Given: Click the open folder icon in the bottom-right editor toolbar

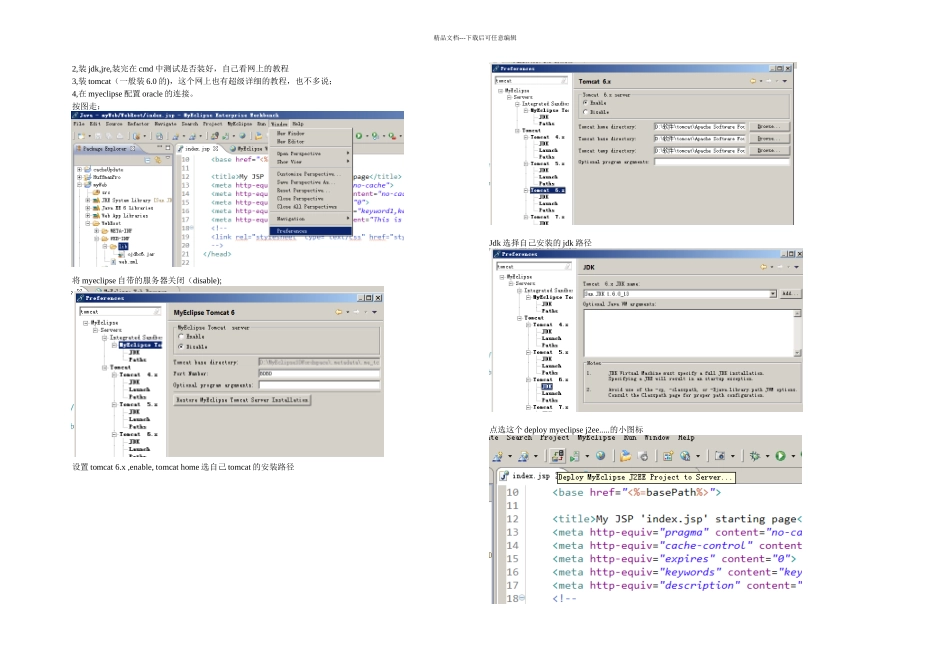Looking at the screenshot, I should point(626,456).
